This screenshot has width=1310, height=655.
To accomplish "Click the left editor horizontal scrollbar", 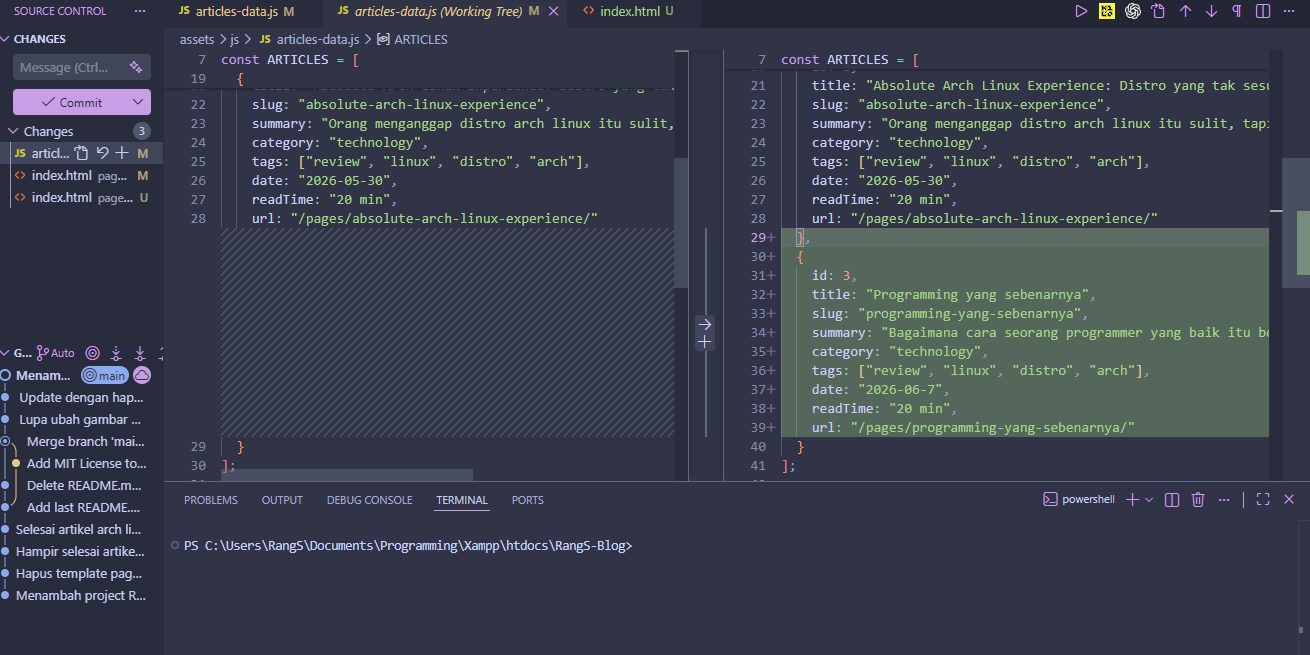I will pyautogui.click(x=347, y=475).
